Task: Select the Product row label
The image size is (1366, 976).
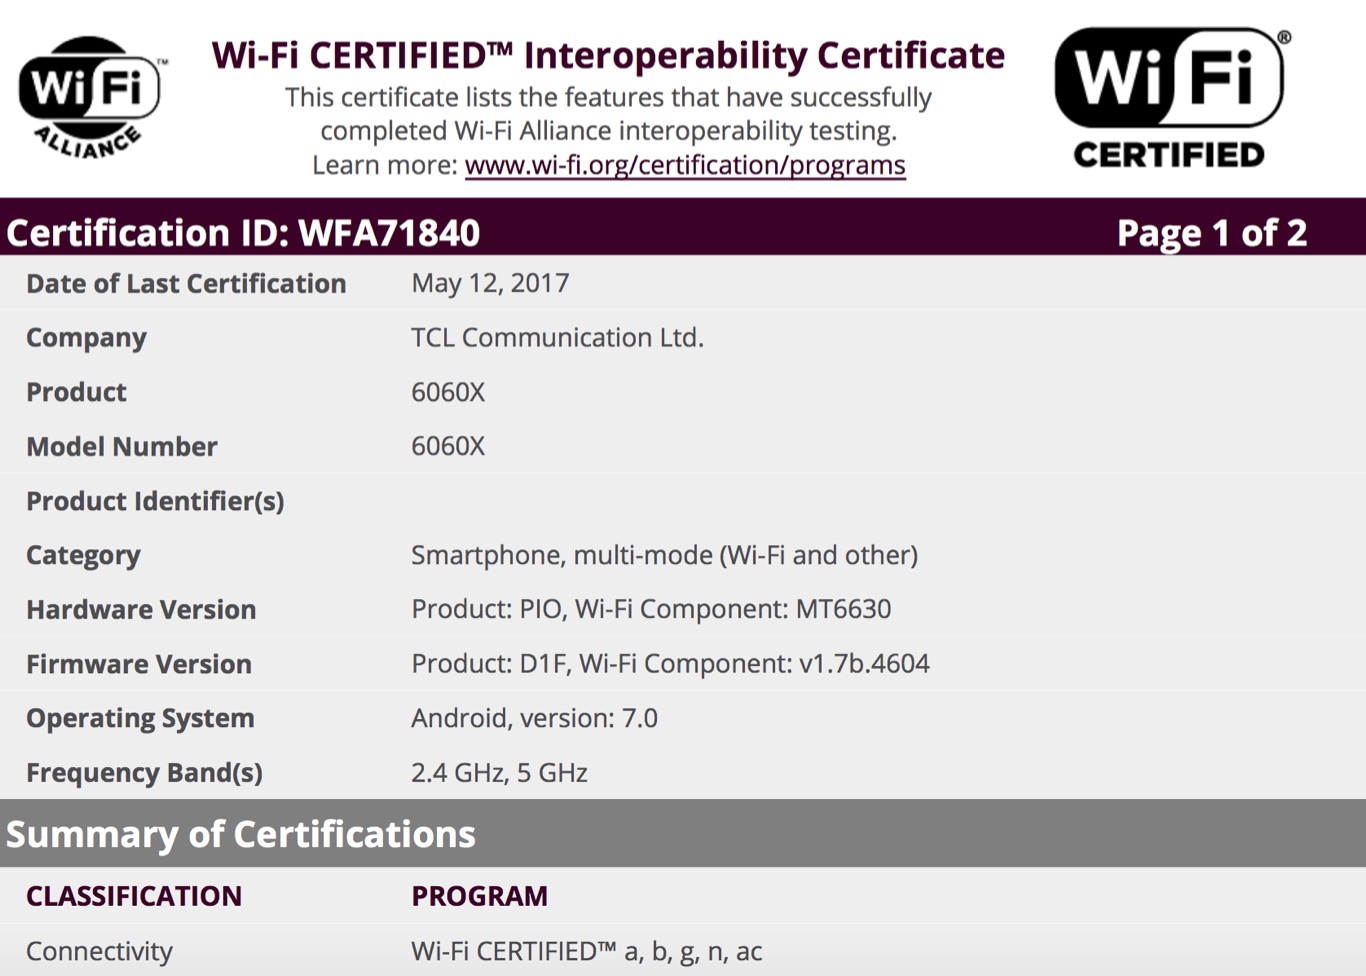Action: [x=76, y=392]
